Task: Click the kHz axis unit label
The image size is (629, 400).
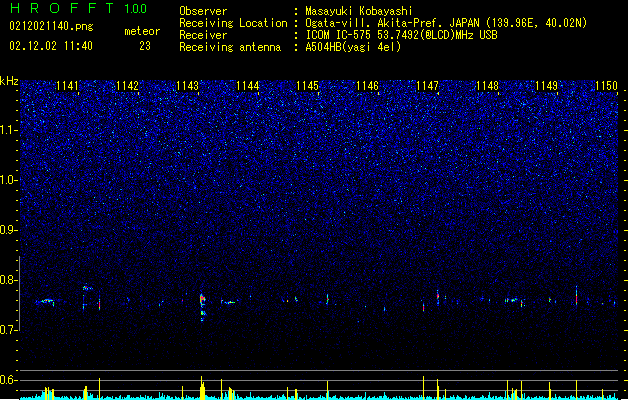Action: pyautogui.click(x=9, y=81)
